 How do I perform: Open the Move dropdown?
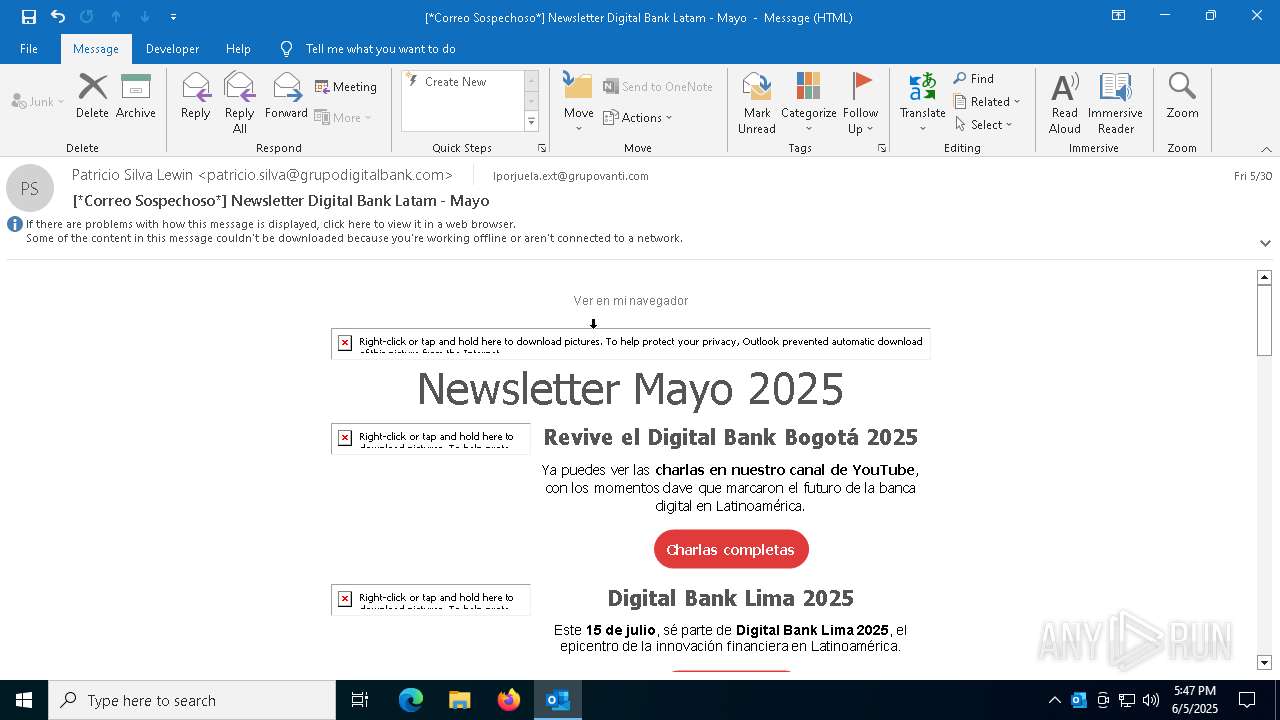pyautogui.click(x=578, y=103)
